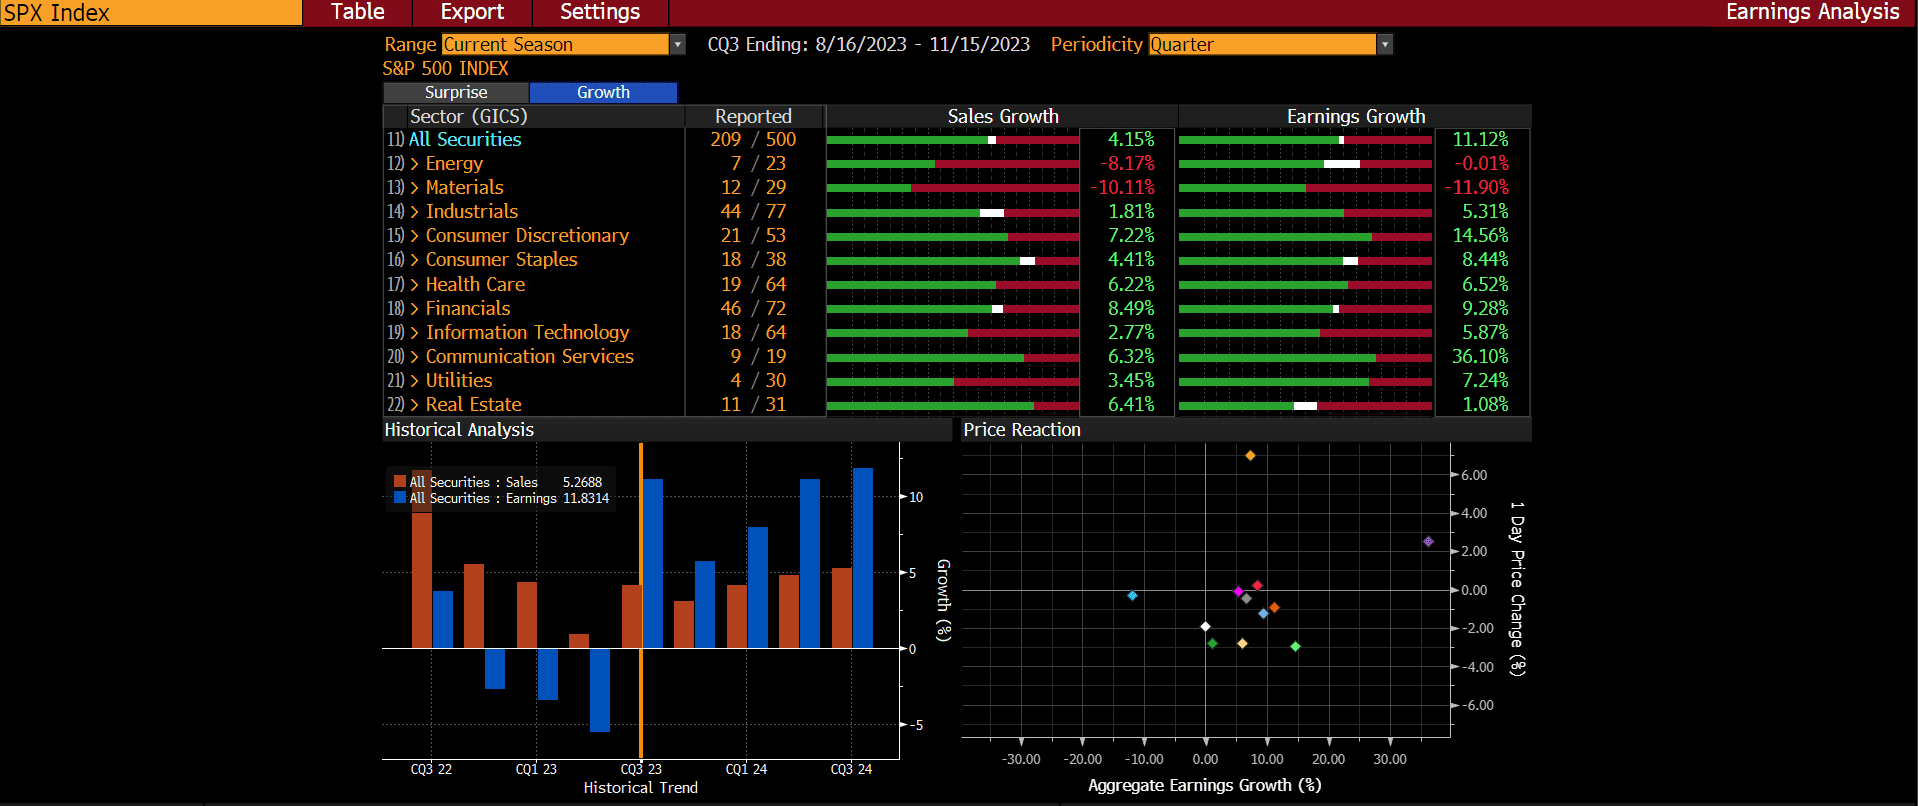Click the bright green diamond near 15 earnings growth
The width and height of the screenshot is (1918, 806).
(1295, 646)
